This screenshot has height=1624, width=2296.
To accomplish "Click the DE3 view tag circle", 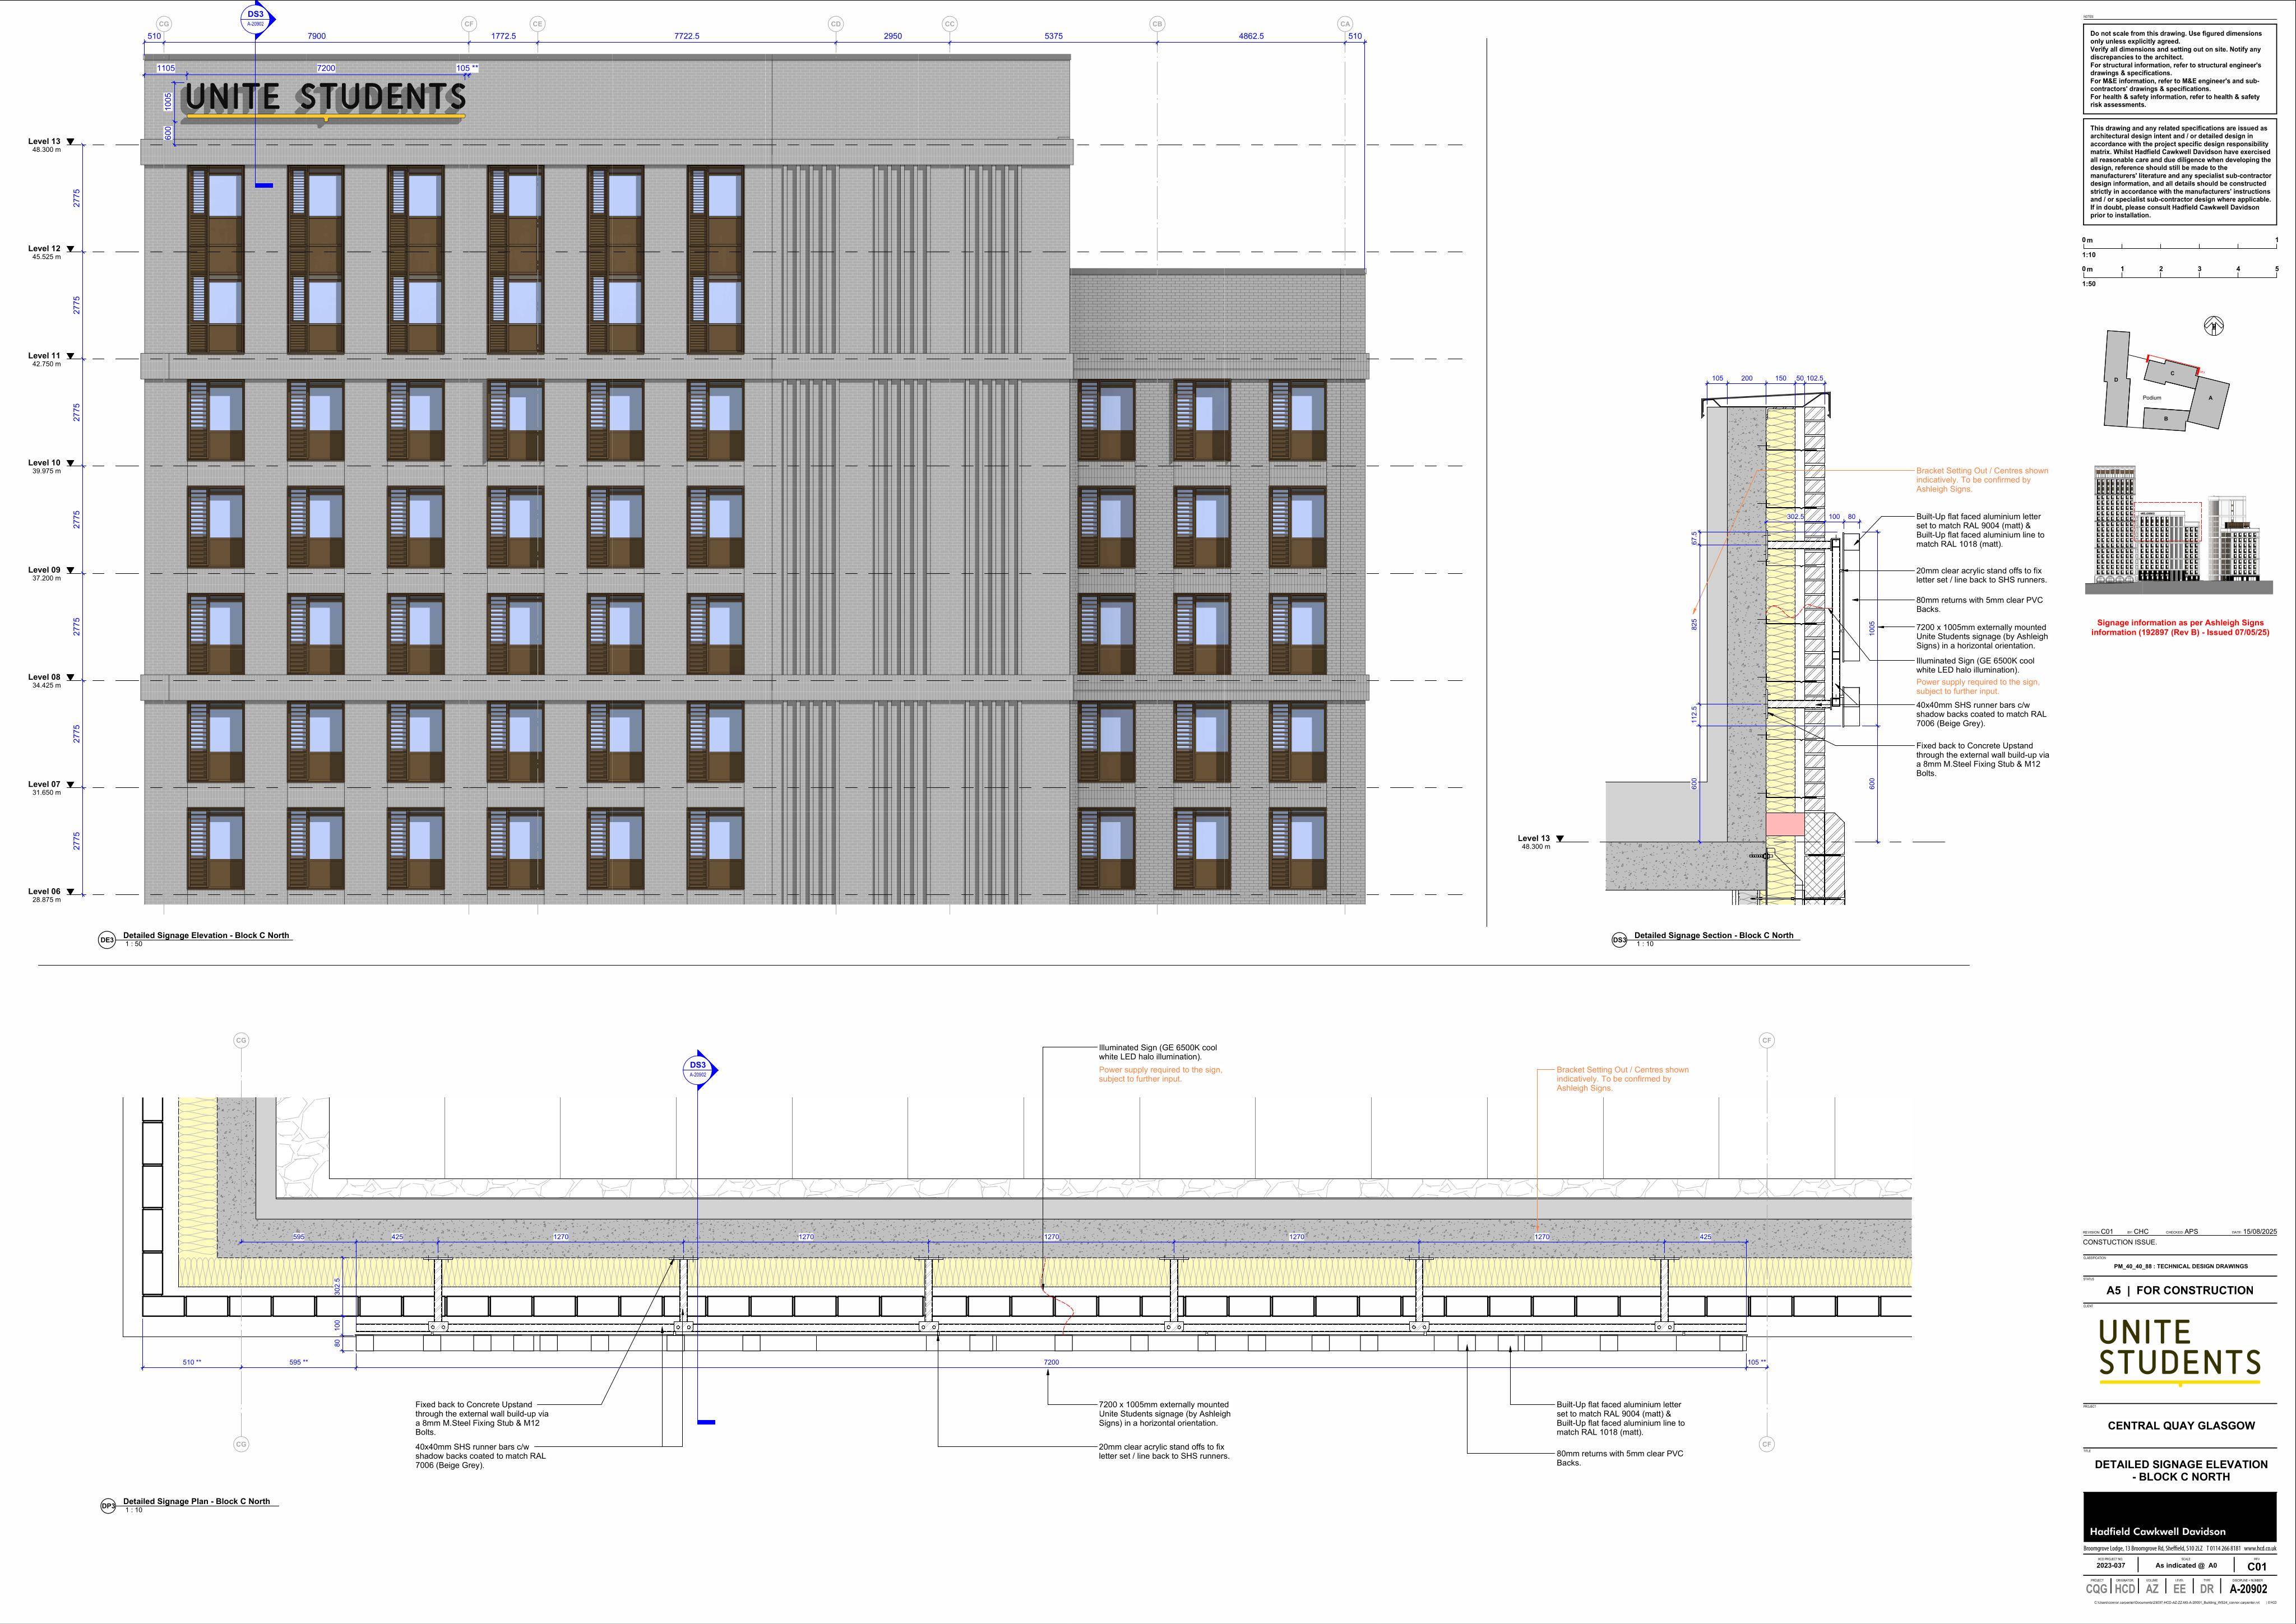I will click(x=107, y=940).
